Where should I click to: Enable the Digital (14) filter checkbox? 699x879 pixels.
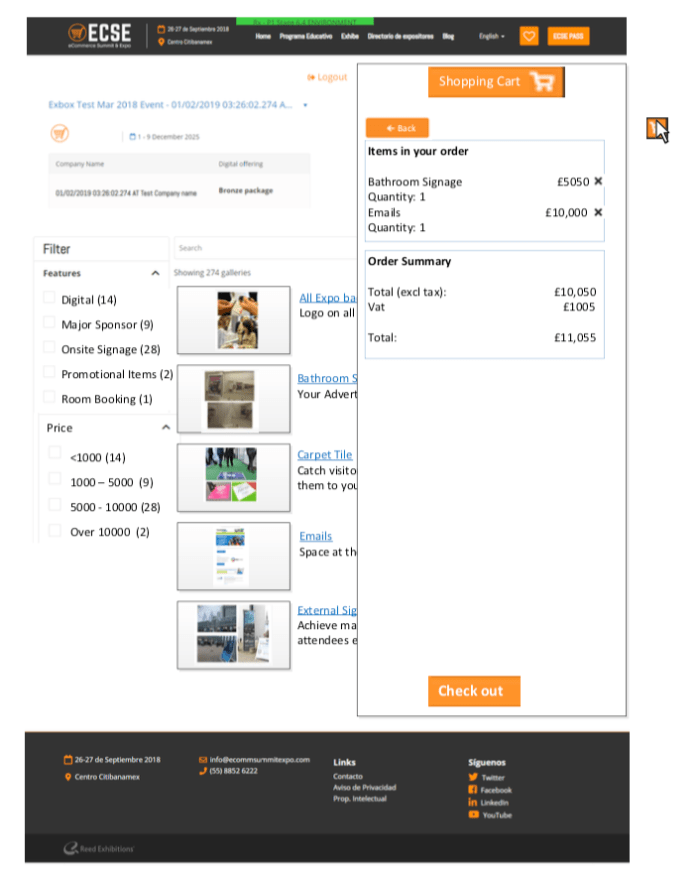click(x=49, y=298)
